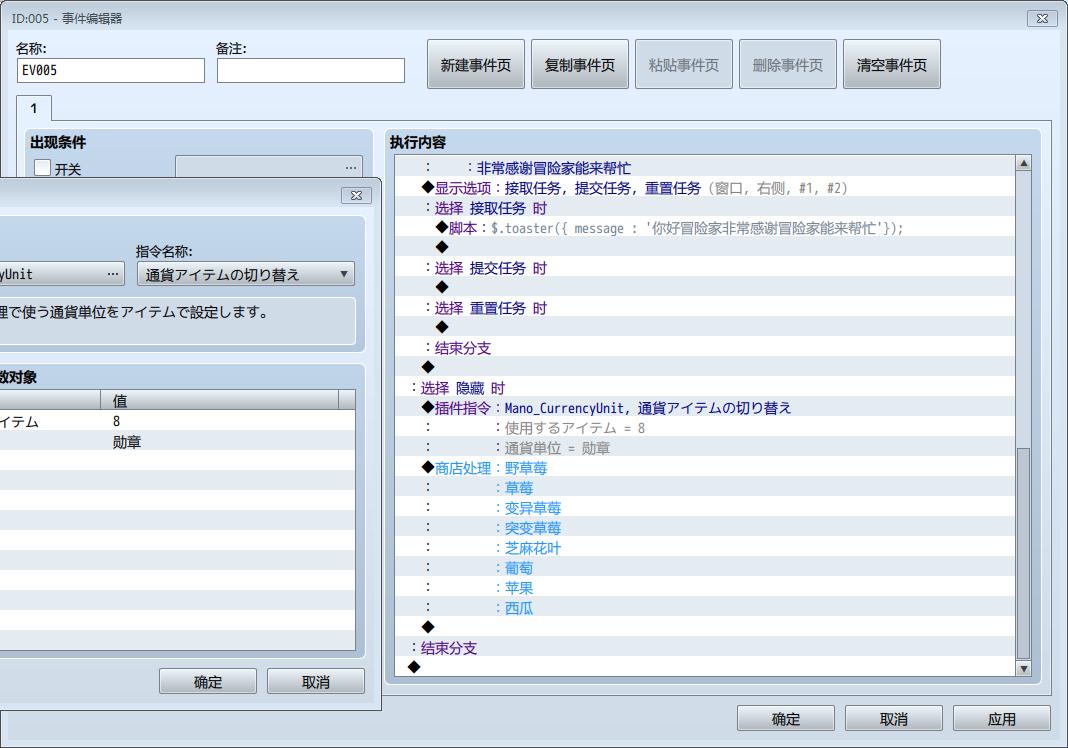Select empty diamond line under 重置任务
Image resolution: width=1068 pixels, height=748 pixels.
click(x=705, y=328)
